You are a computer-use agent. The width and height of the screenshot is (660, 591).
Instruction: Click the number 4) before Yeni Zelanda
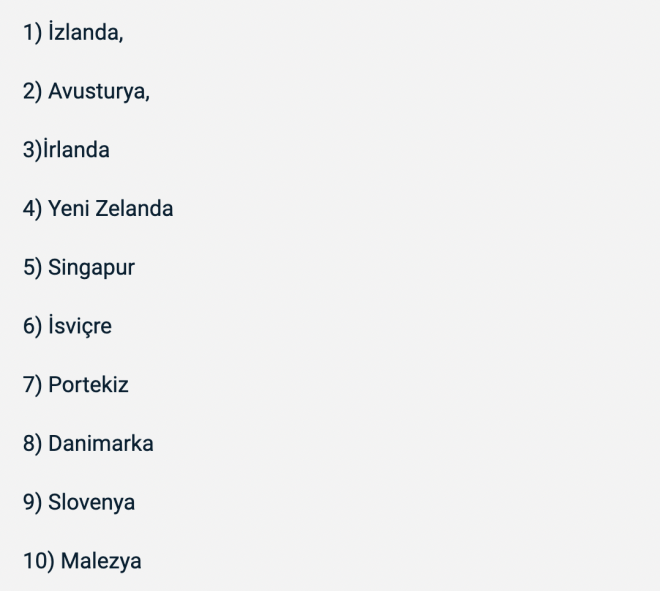[x=33, y=209]
